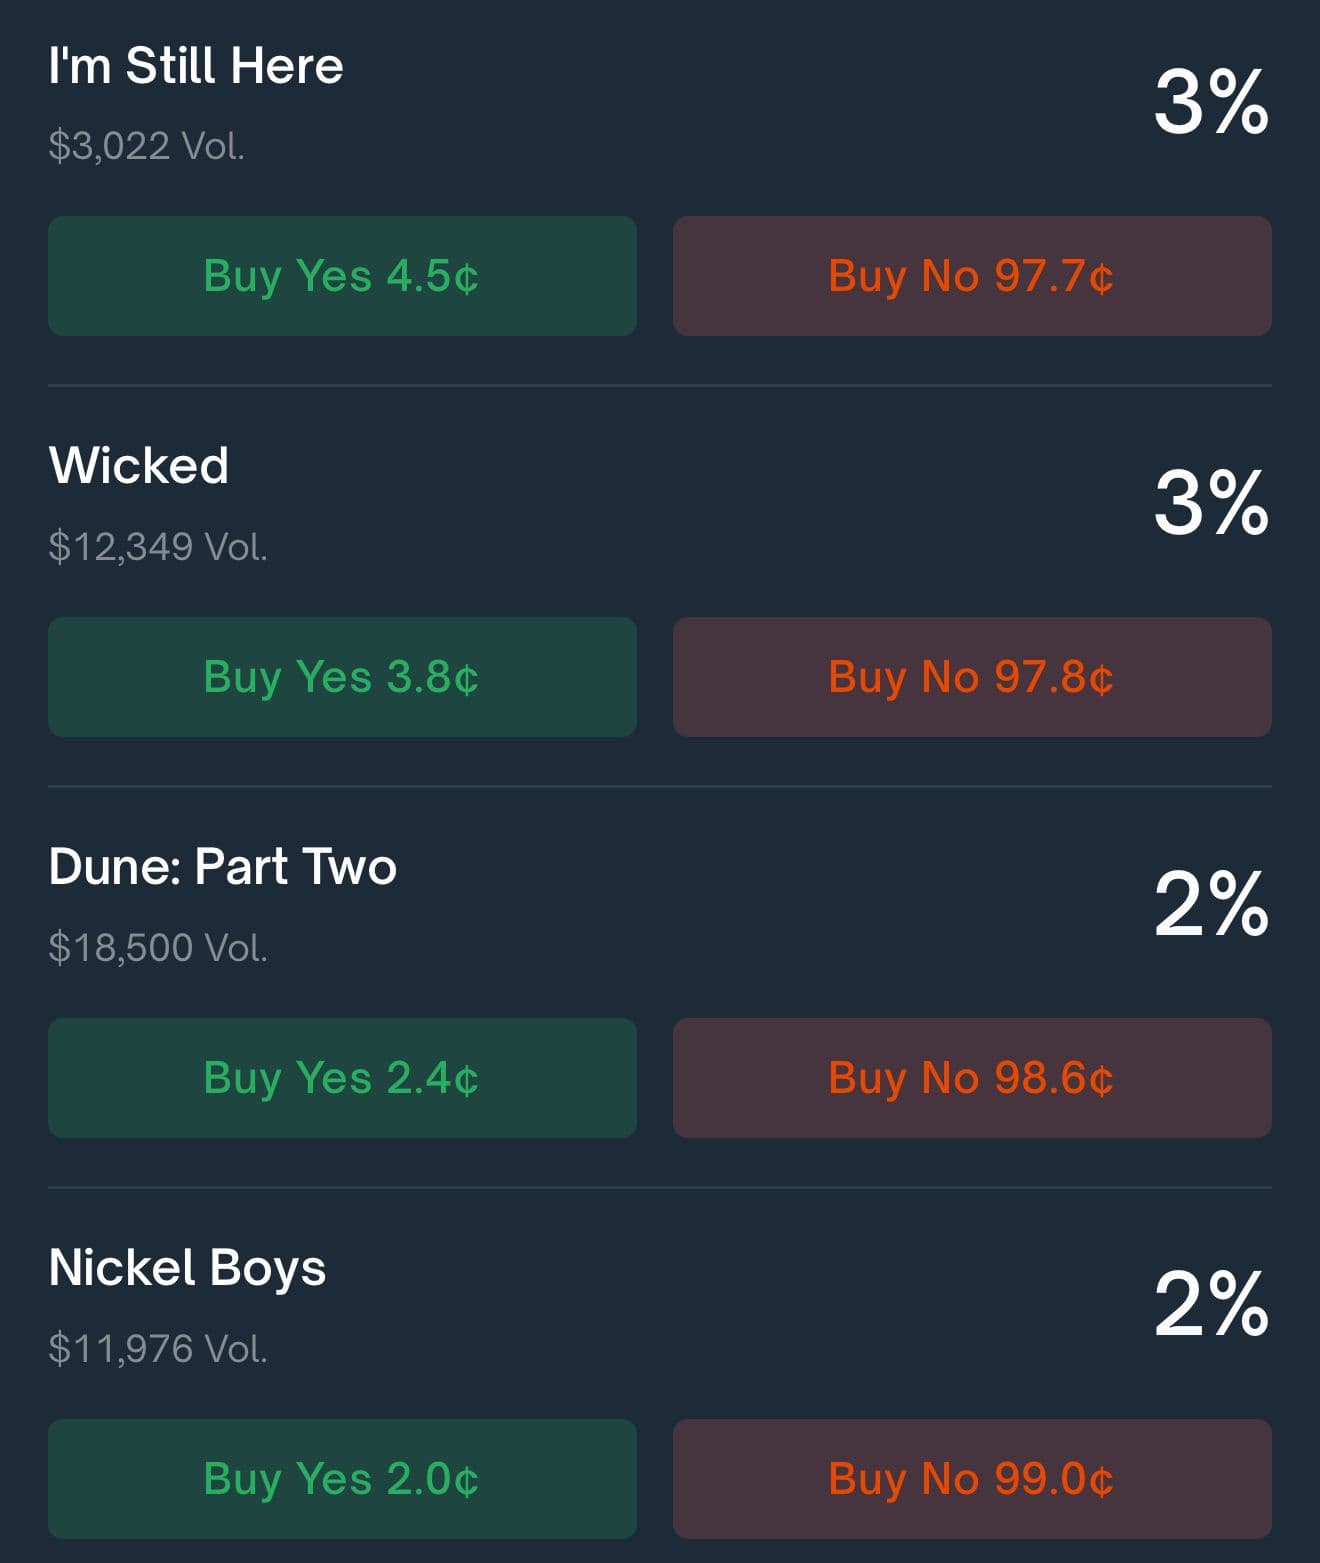The height and width of the screenshot is (1563, 1320).
Task: Buy Yes on Nickel Boys at 2.0¢
Action: pyautogui.click(x=342, y=1479)
